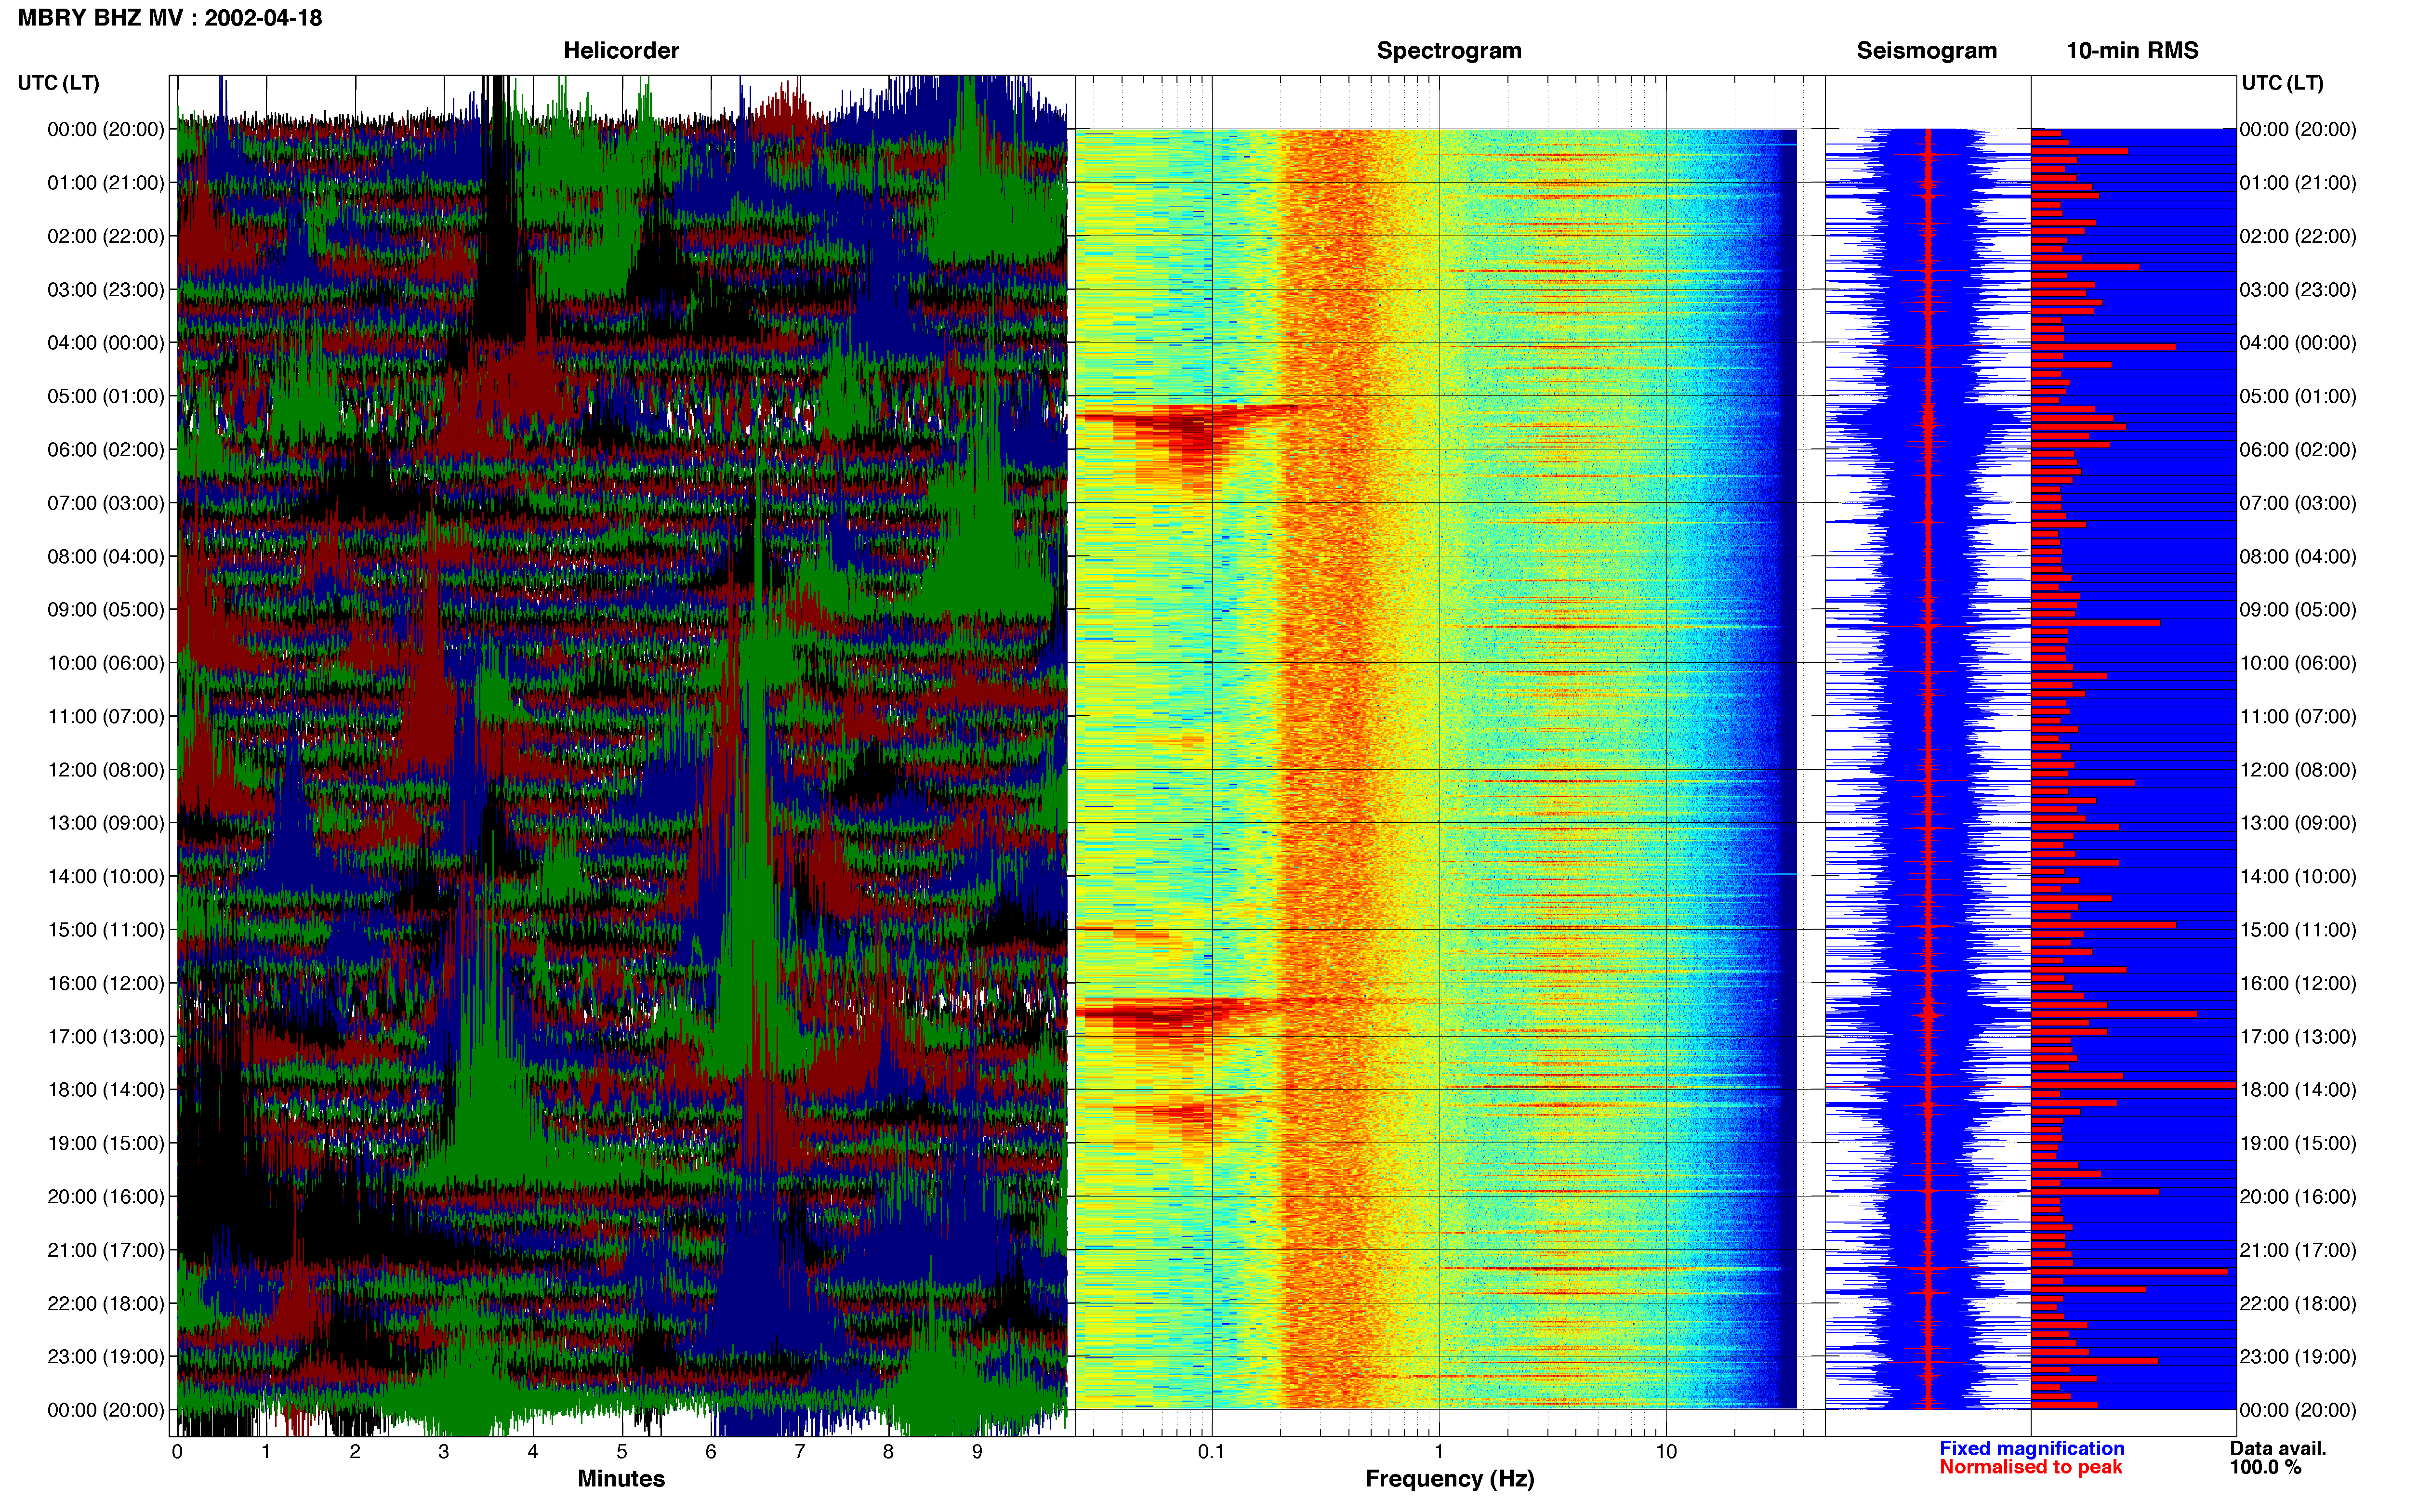The image size is (2418, 1512).
Task: Click the left '07:00 (03:00)' time label
Action: (x=106, y=503)
